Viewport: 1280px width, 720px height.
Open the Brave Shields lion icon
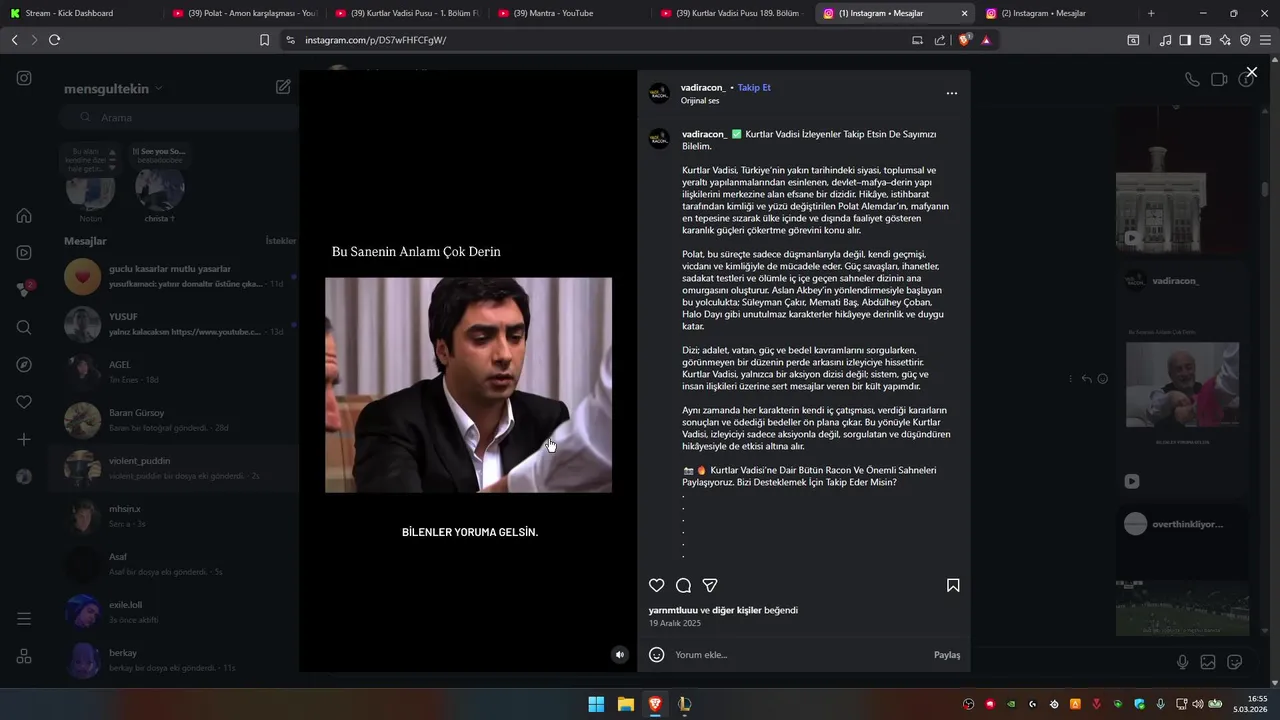964,40
